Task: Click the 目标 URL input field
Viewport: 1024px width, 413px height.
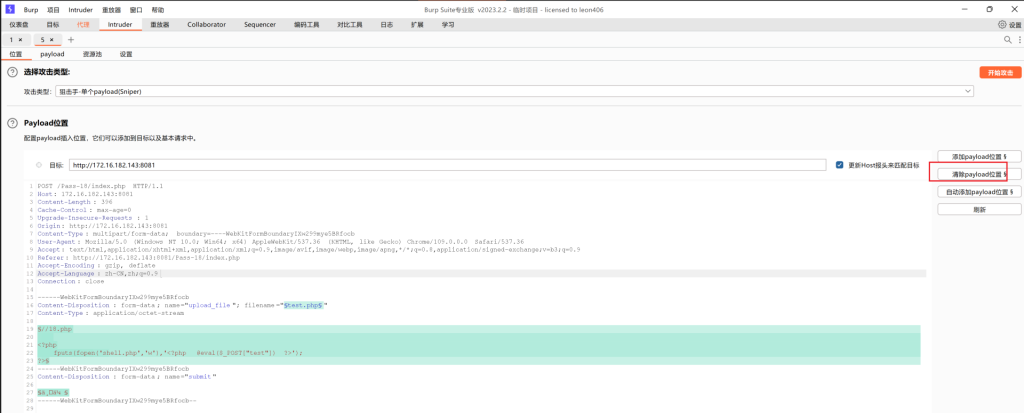Action: coord(447,165)
